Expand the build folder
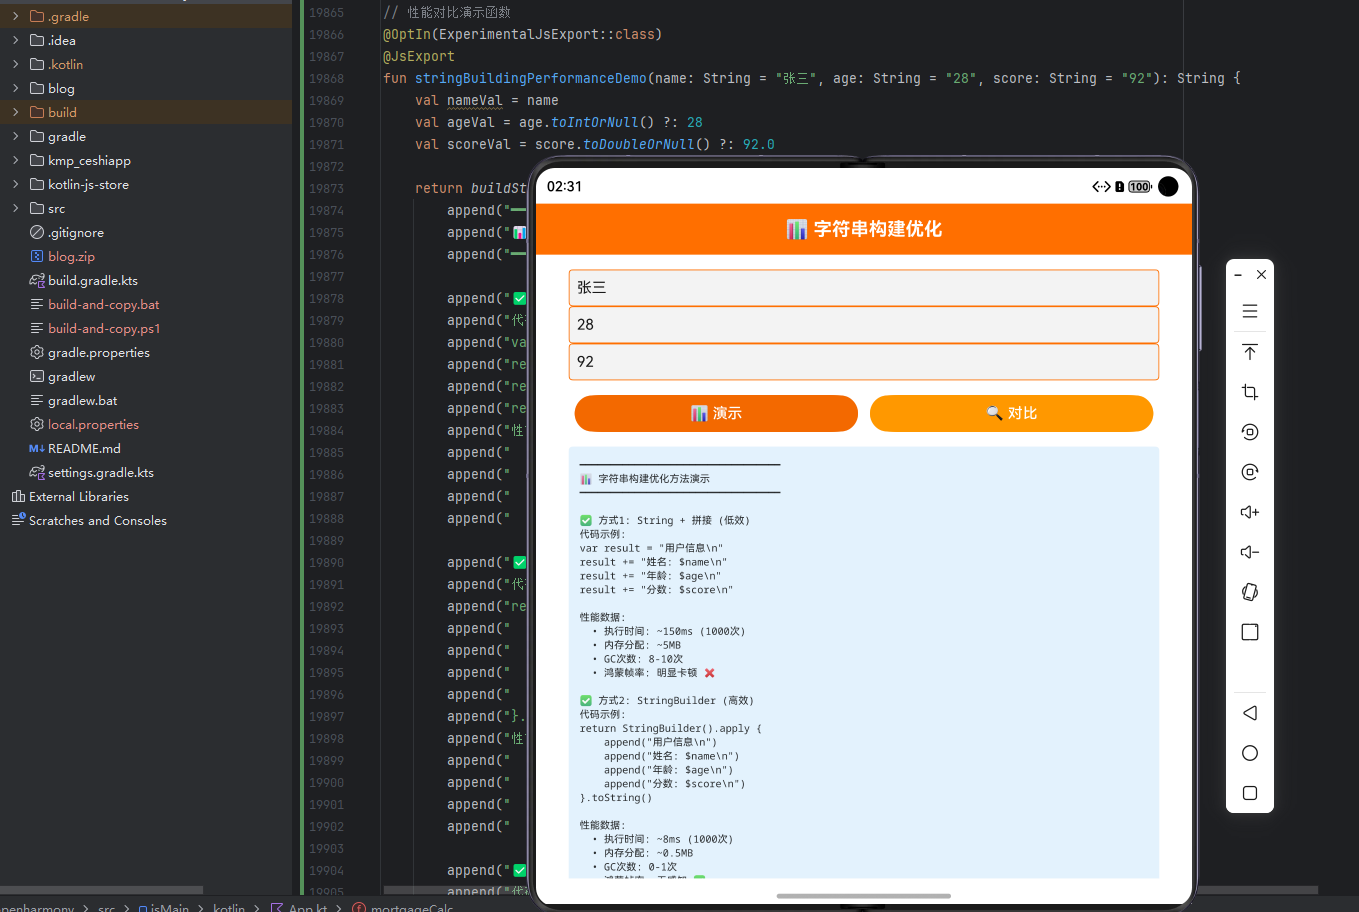The height and width of the screenshot is (912, 1359). coord(15,112)
